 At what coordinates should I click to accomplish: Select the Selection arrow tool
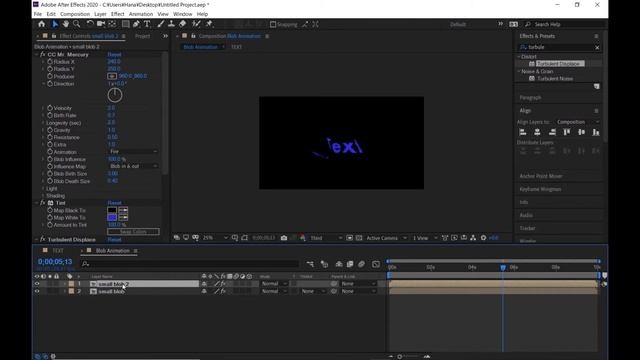click(55, 24)
